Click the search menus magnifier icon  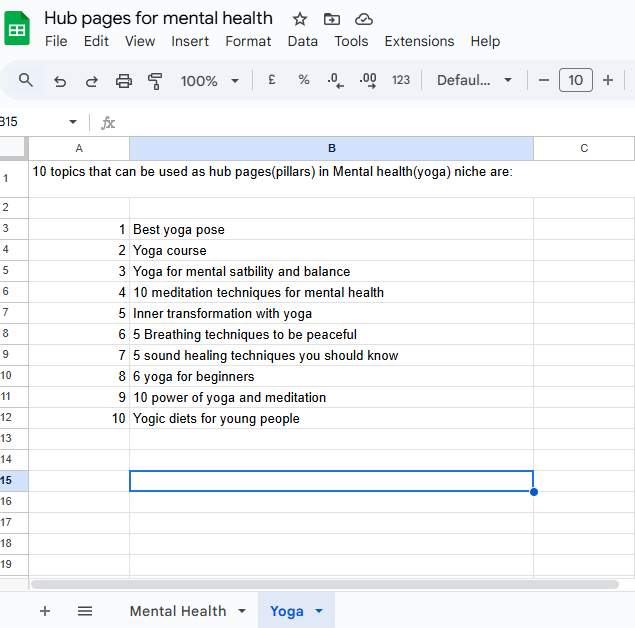tap(27, 80)
